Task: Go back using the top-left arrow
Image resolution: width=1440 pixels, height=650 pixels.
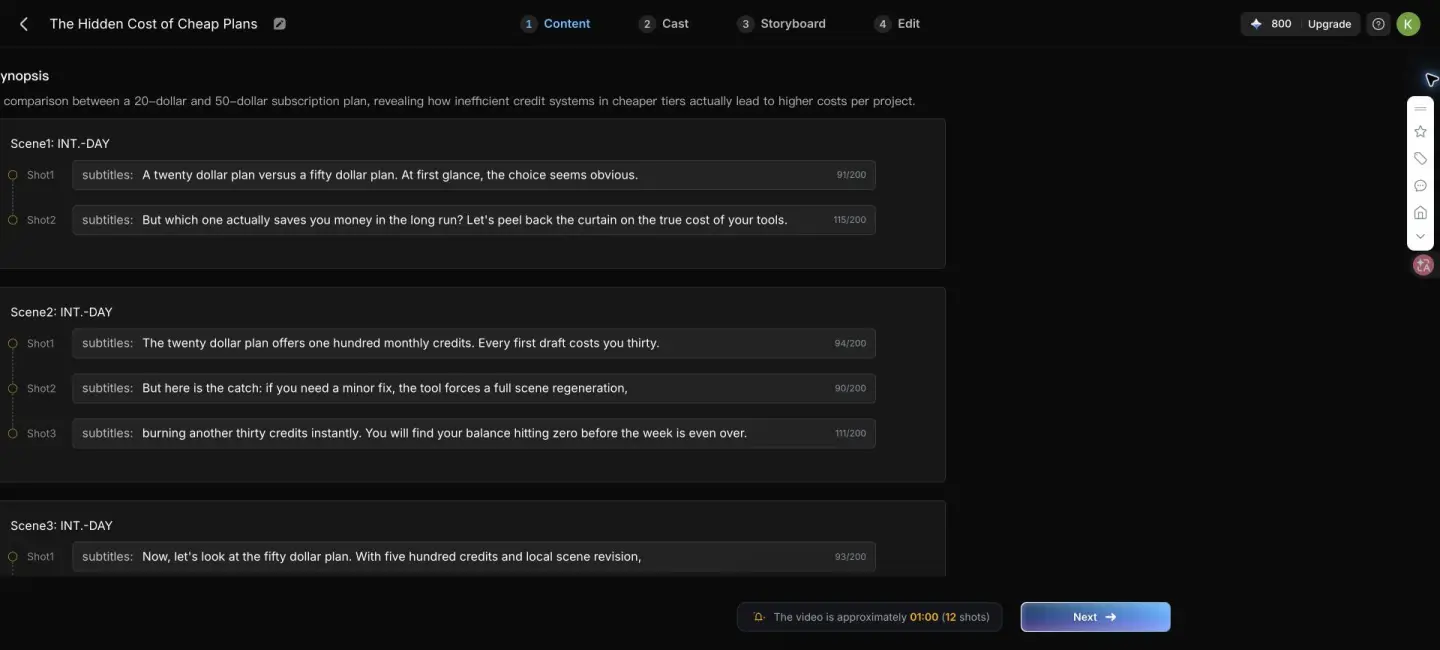Action: (x=24, y=24)
